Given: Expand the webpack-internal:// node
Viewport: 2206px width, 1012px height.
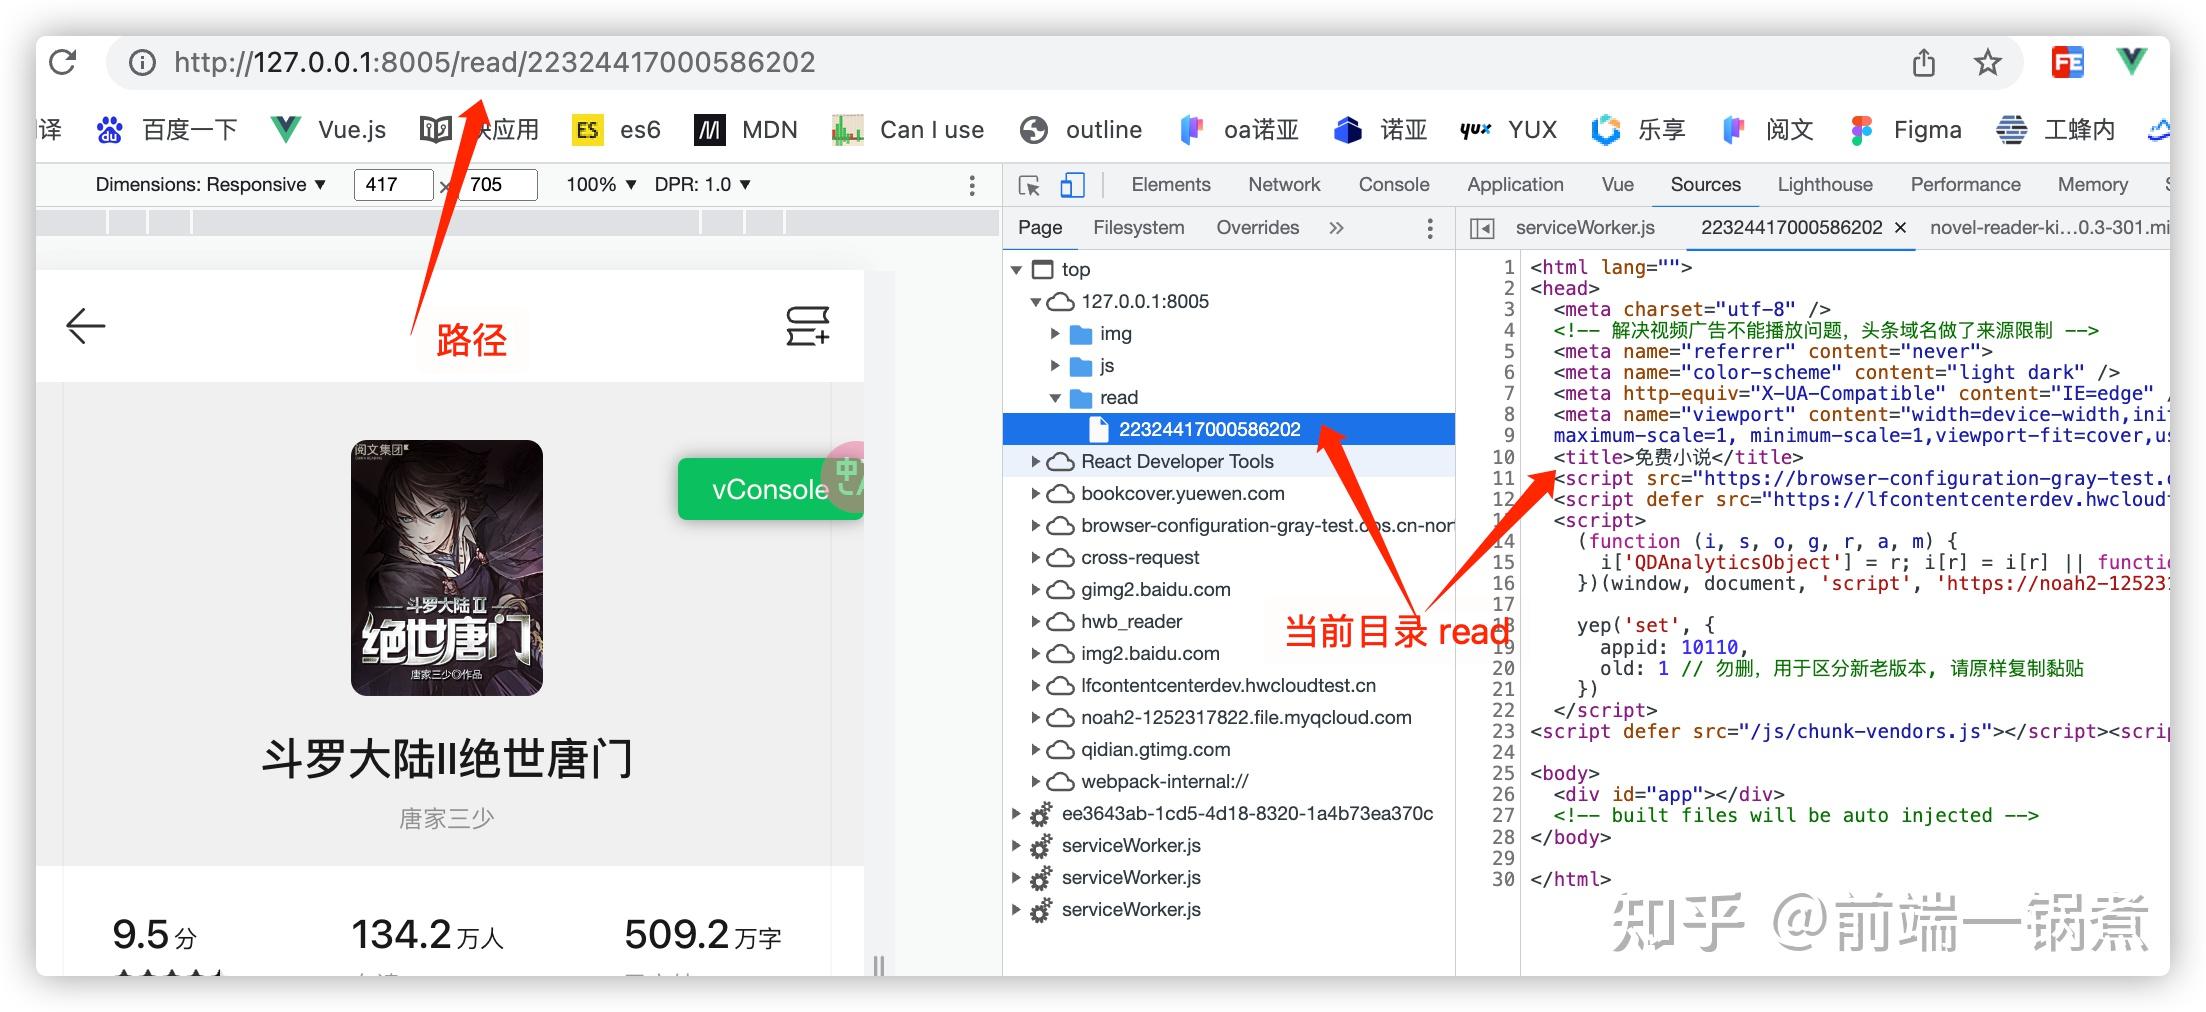Looking at the screenshot, I should tap(1036, 782).
